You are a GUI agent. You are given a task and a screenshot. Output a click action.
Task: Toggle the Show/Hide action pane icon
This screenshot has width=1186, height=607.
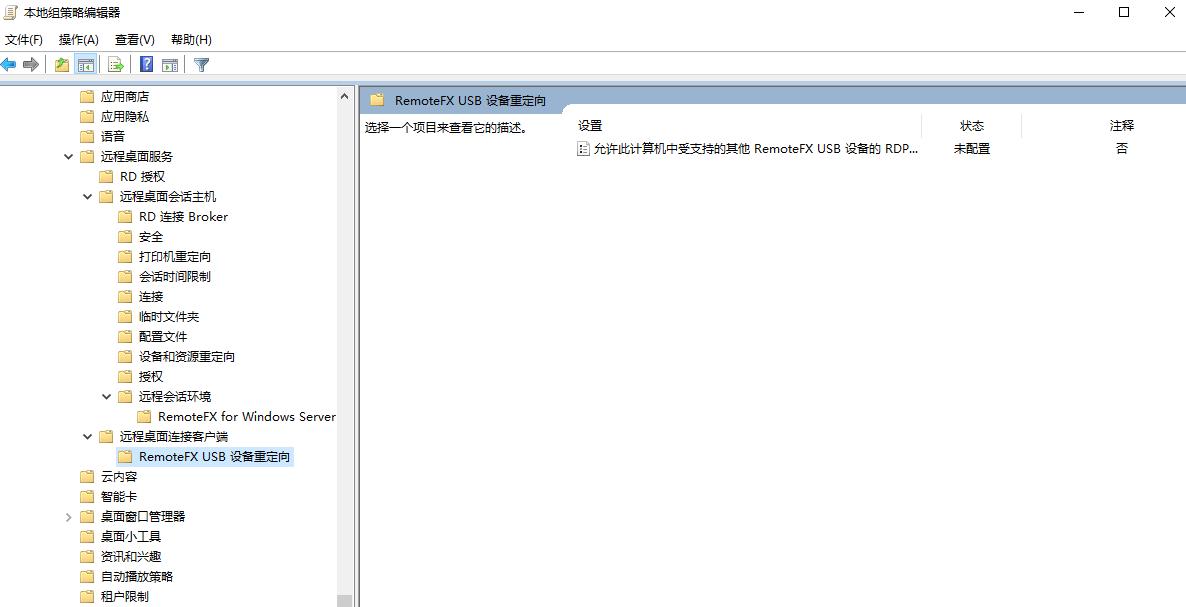pos(170,65)
